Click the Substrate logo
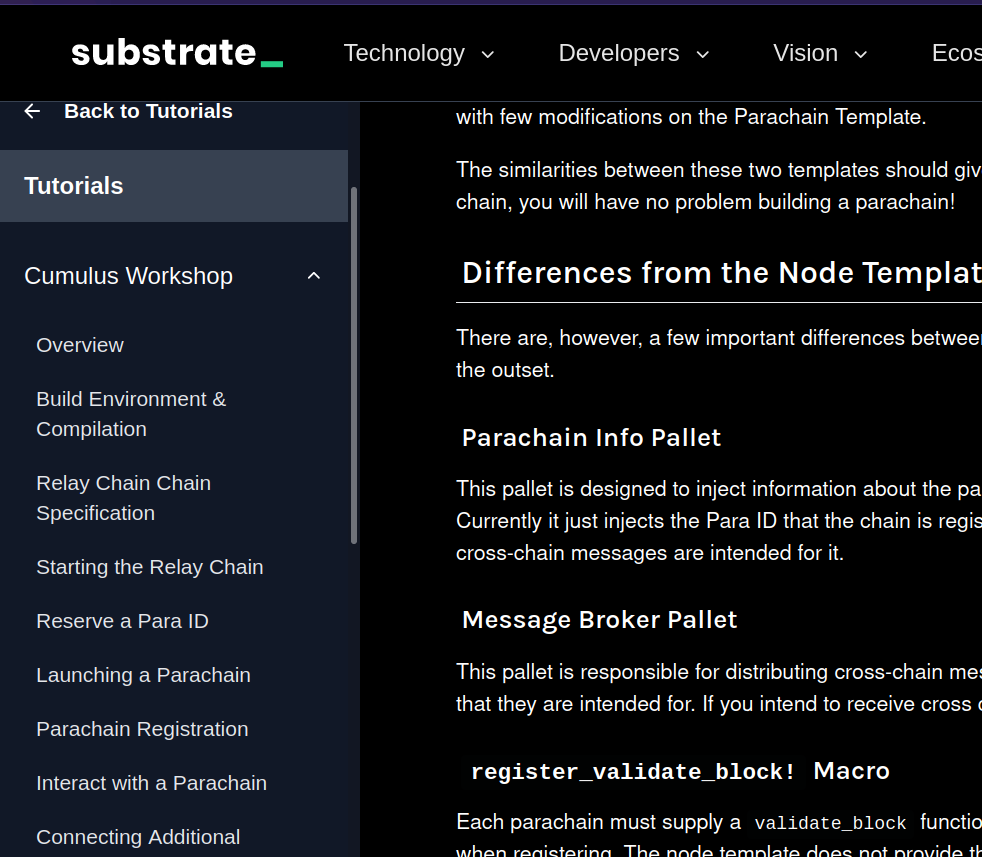The image size is (982, 857). (x=176, y=52)
